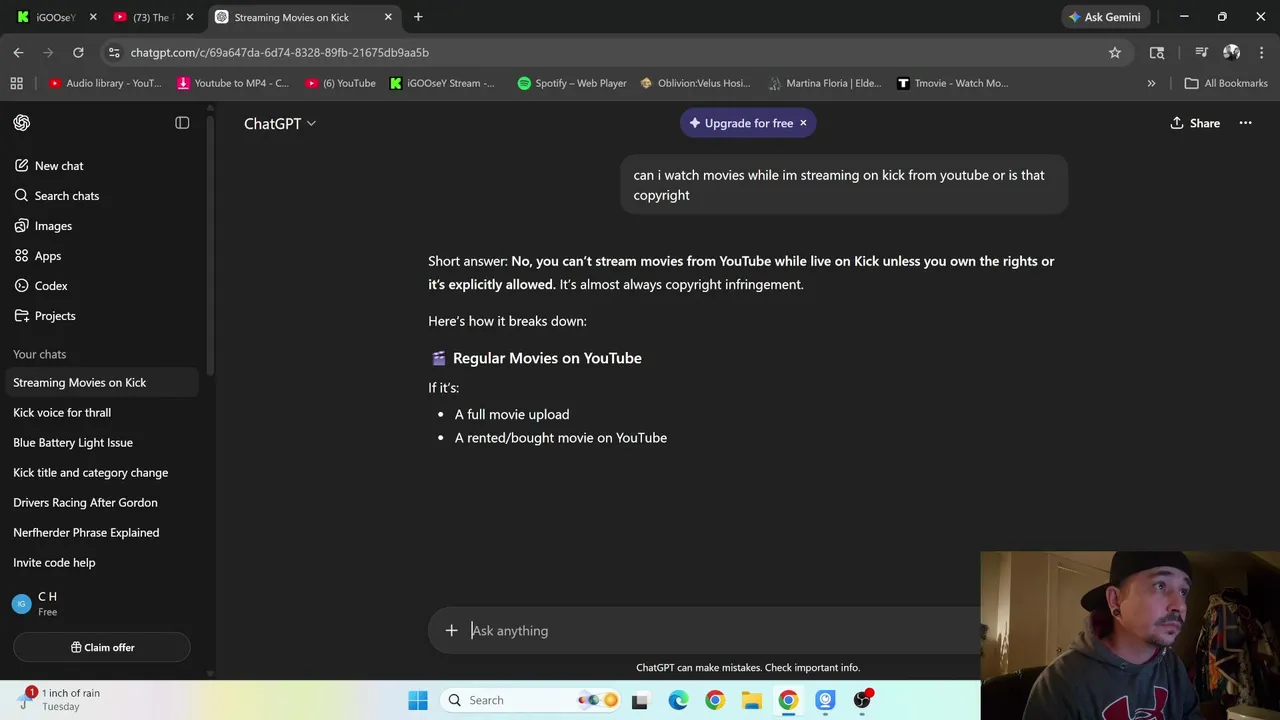1280x720 pixels.
Task: Expand the hidden bookmarks chevron
Action: coord(1151,83)
